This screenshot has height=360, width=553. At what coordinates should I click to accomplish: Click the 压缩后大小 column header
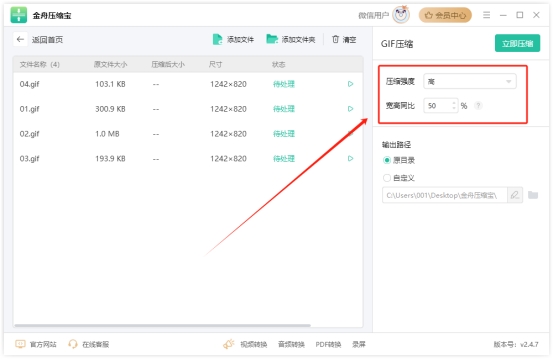point(168,65)
